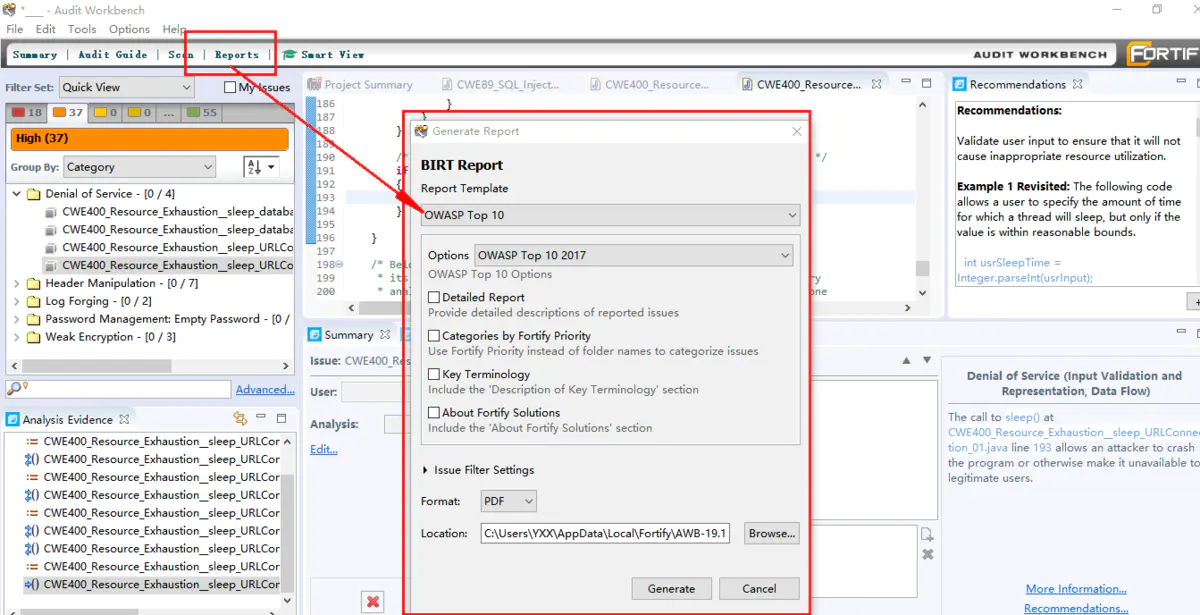Select the Critical issues tab showing 18

coord(28,113)
